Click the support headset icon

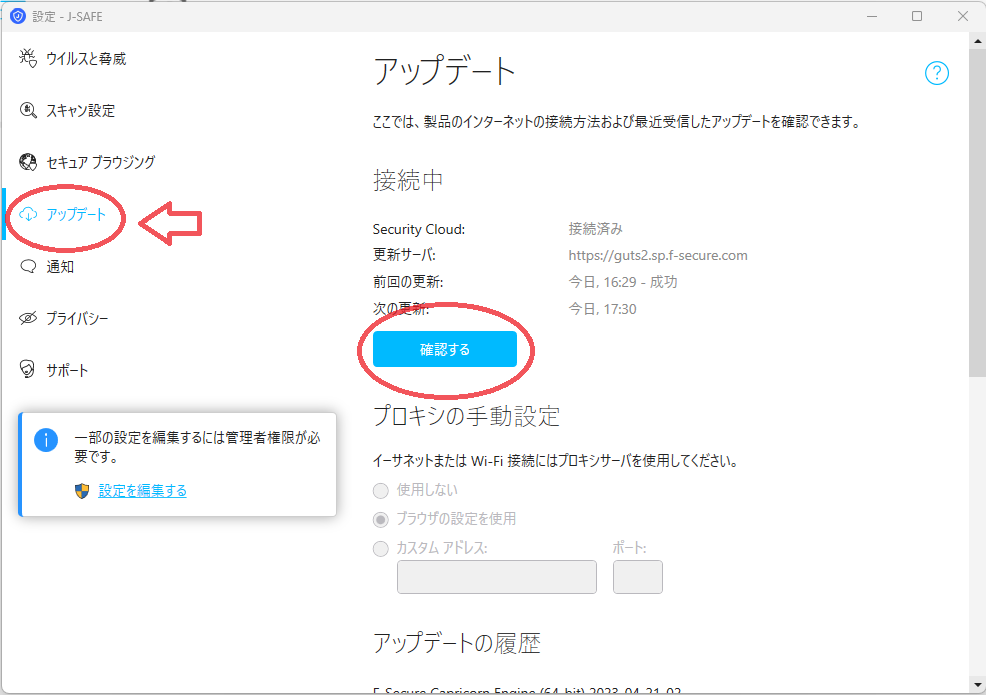[x=27, y=369]
